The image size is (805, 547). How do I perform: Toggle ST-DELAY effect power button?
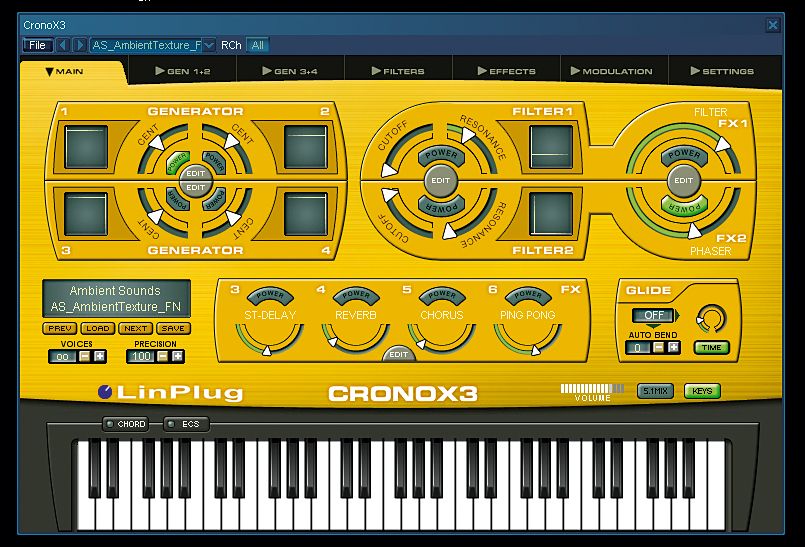(x=270, y=295)
